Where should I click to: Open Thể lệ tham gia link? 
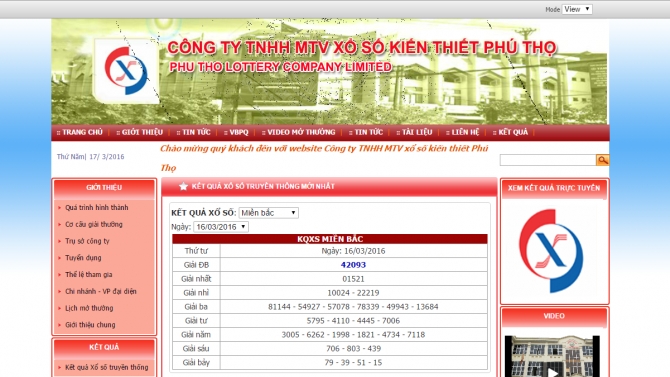(88, 274)
